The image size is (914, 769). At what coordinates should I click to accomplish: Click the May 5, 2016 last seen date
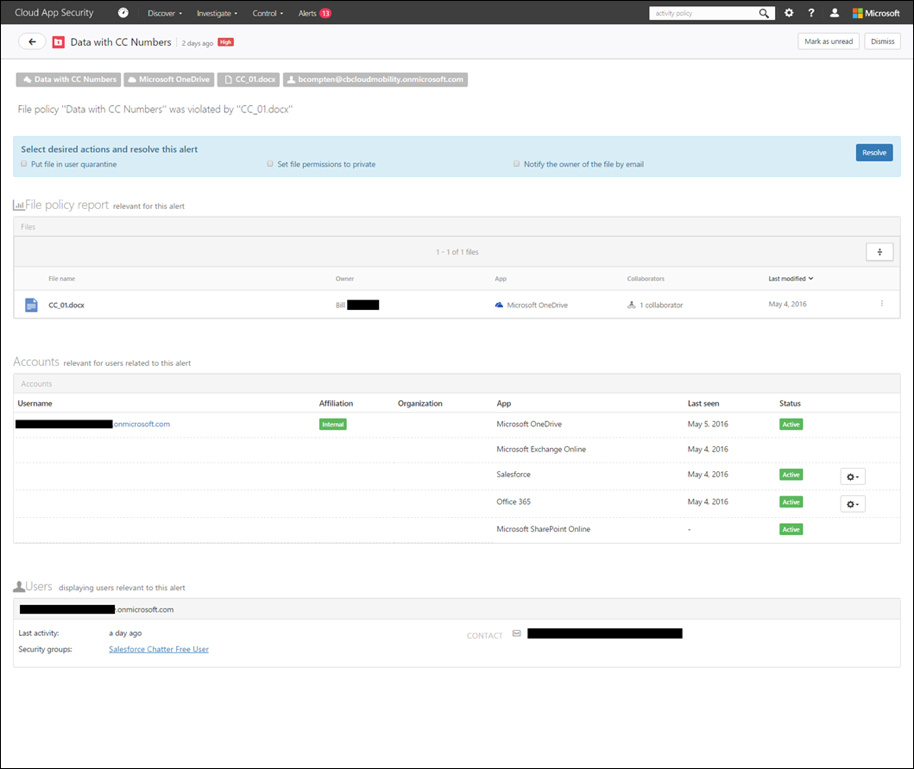(x=708, y=424)
